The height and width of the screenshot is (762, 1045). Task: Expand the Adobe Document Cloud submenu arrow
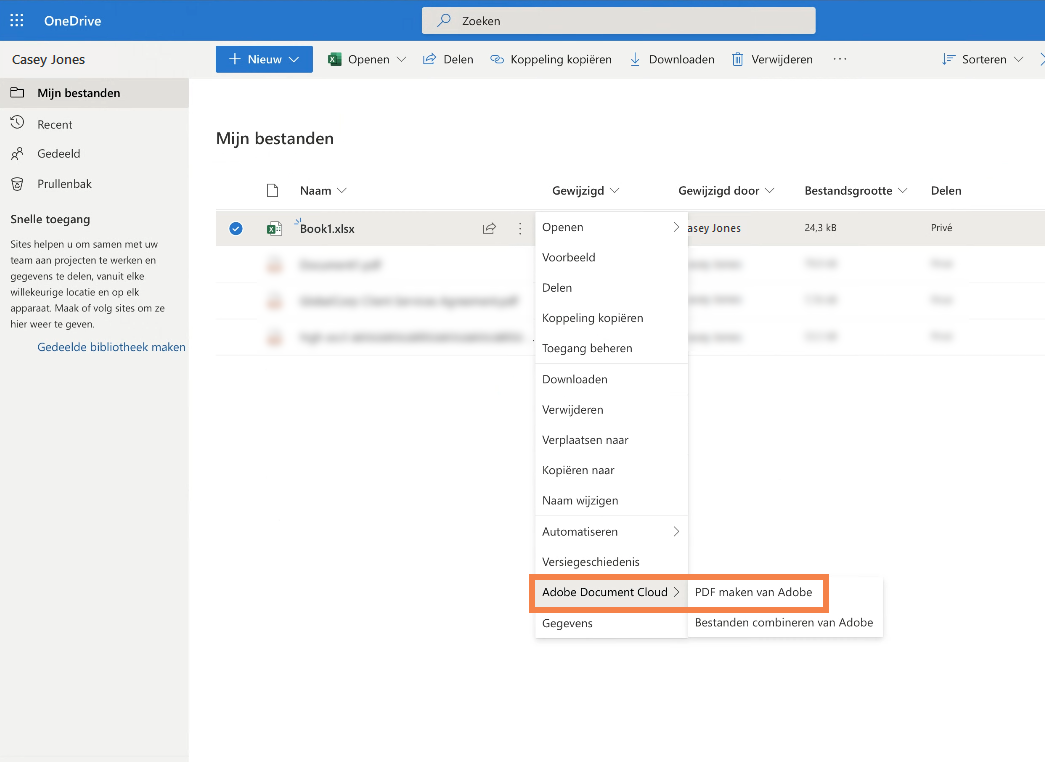(676, 592)
